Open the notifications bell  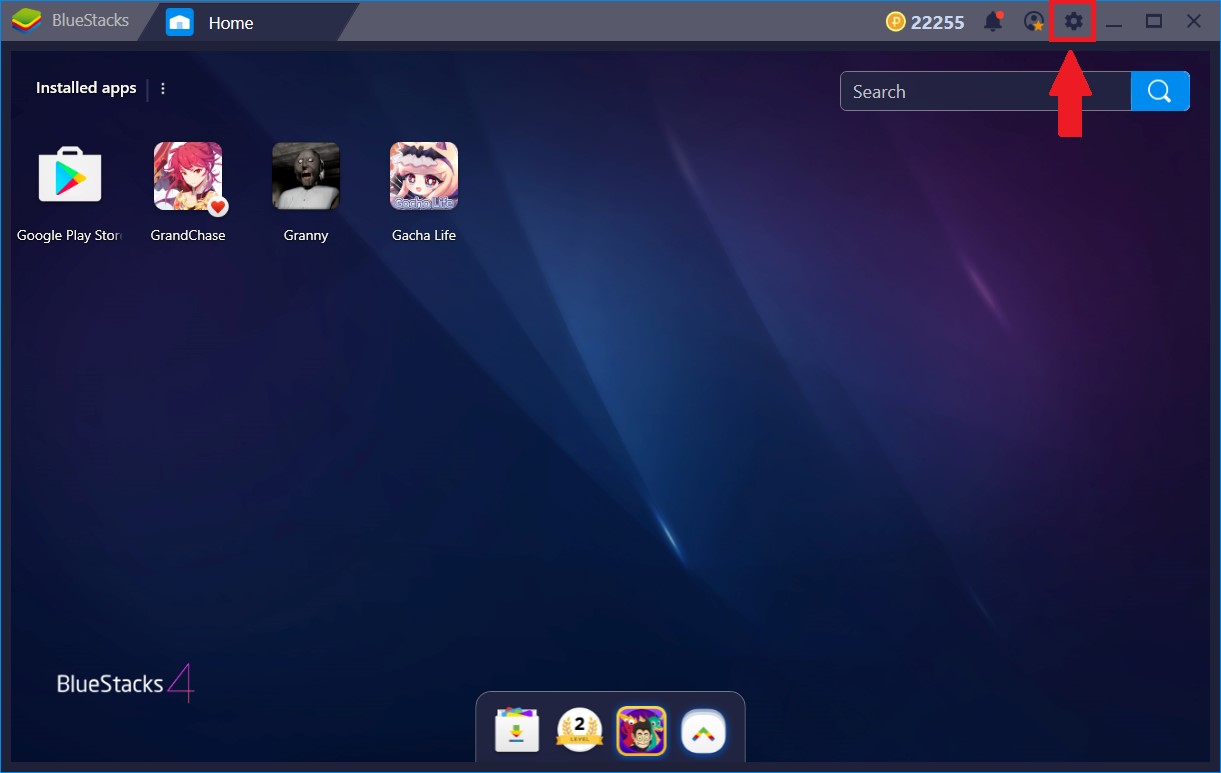pyautogui.click(x=993, y=21)
